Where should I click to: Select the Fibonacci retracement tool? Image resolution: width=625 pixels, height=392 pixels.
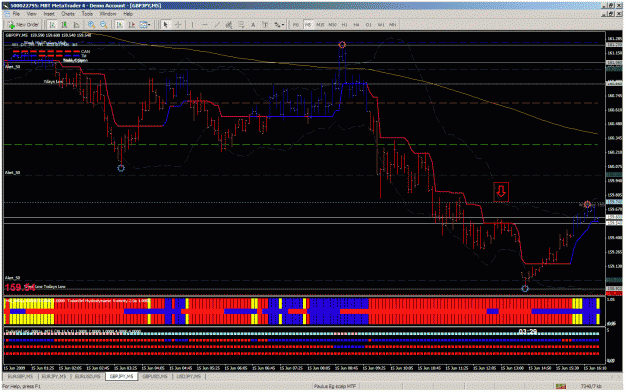pyautogui.click(x=241, y=25)
